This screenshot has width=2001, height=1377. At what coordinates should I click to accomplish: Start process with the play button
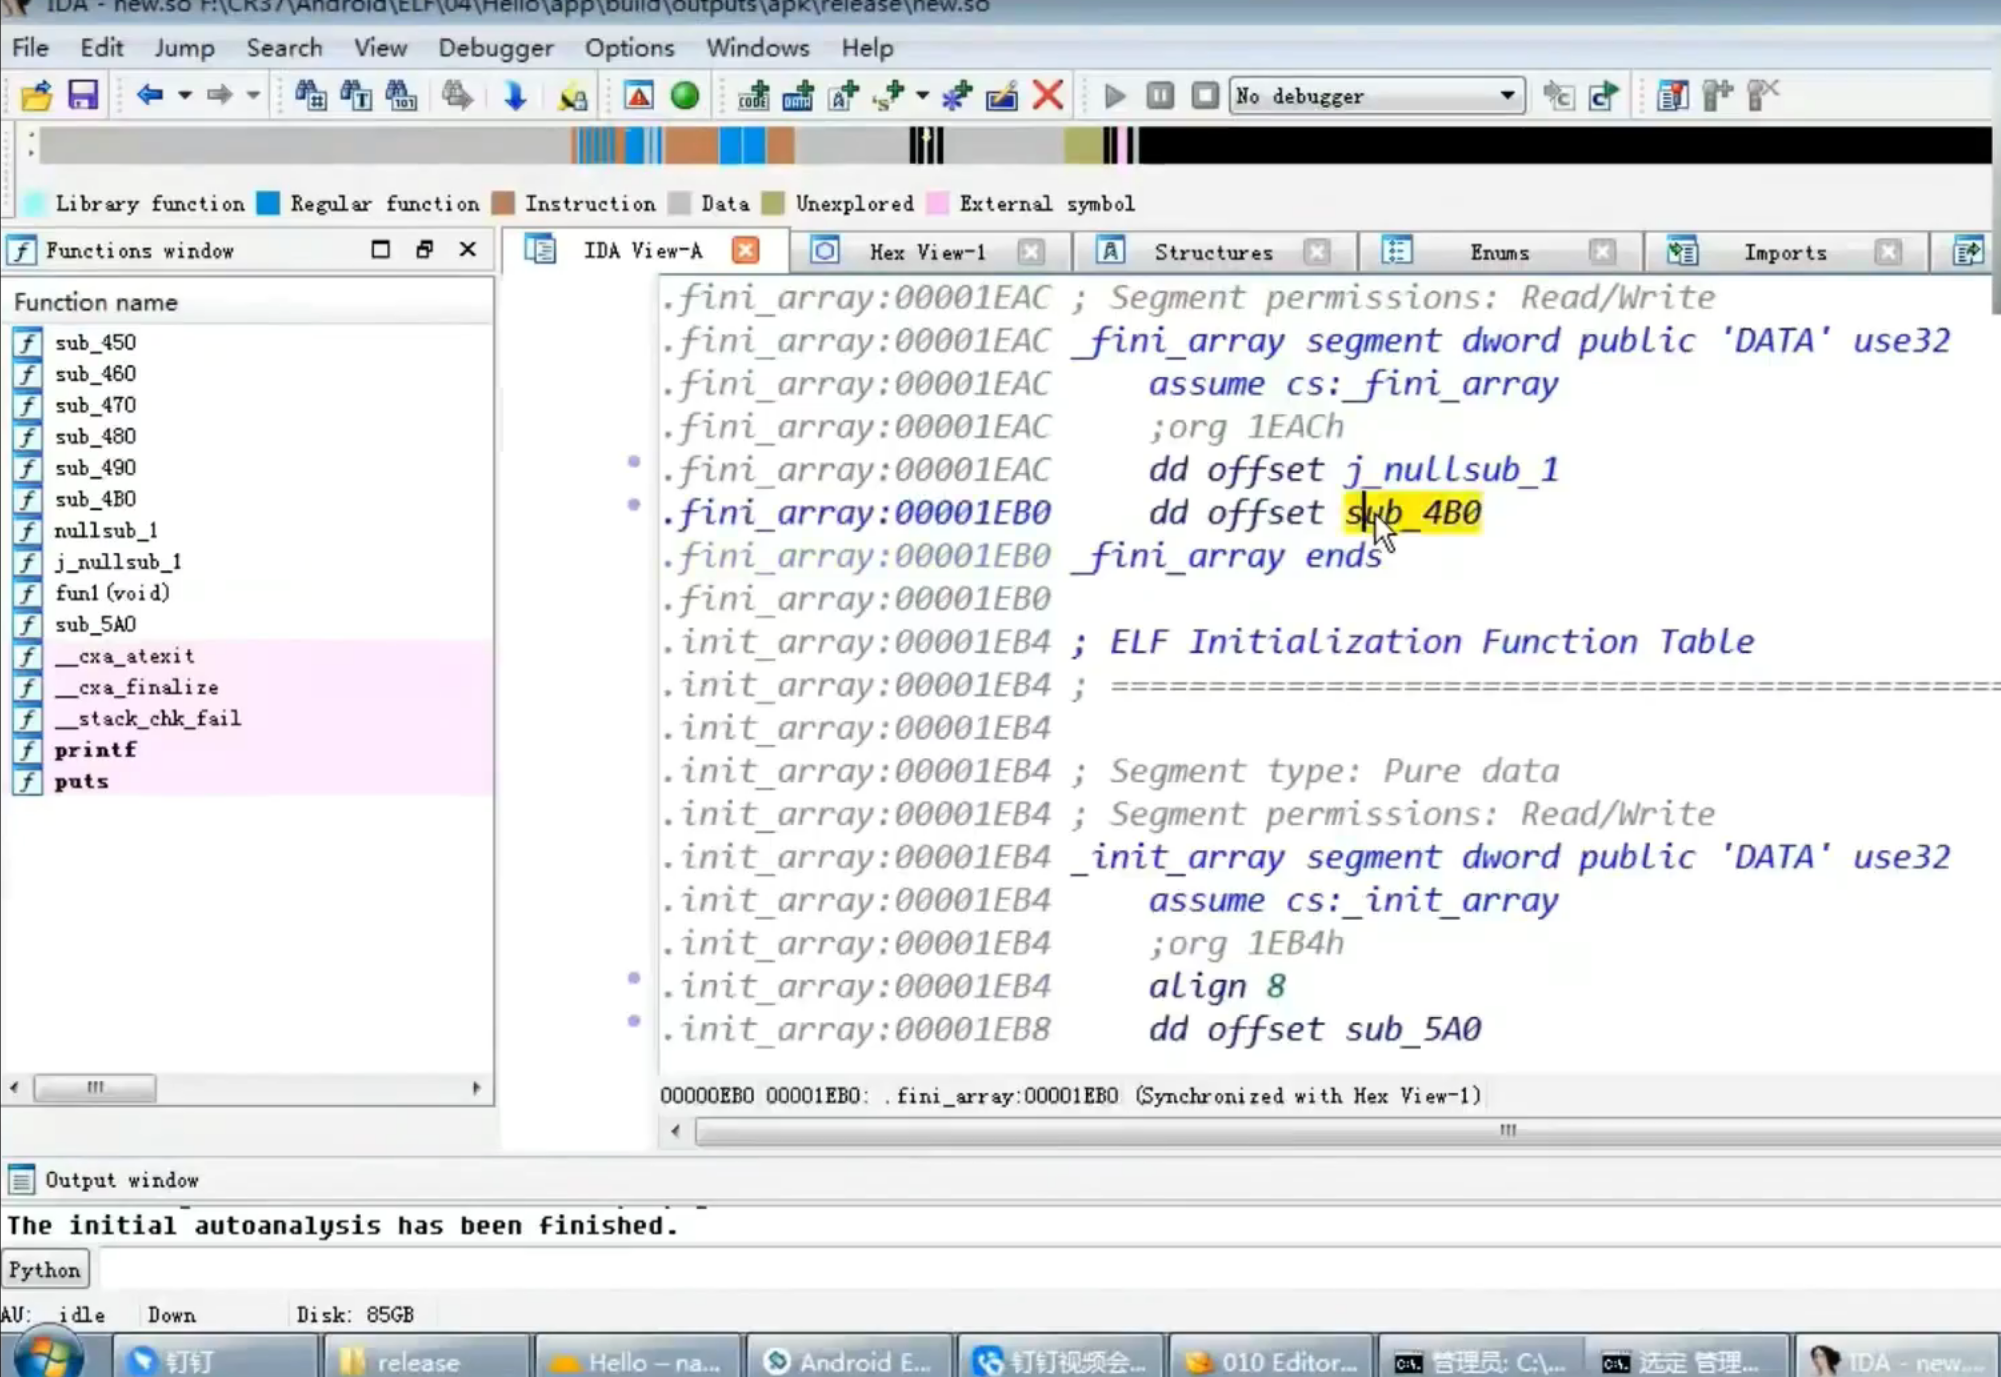pos(1114,96)
